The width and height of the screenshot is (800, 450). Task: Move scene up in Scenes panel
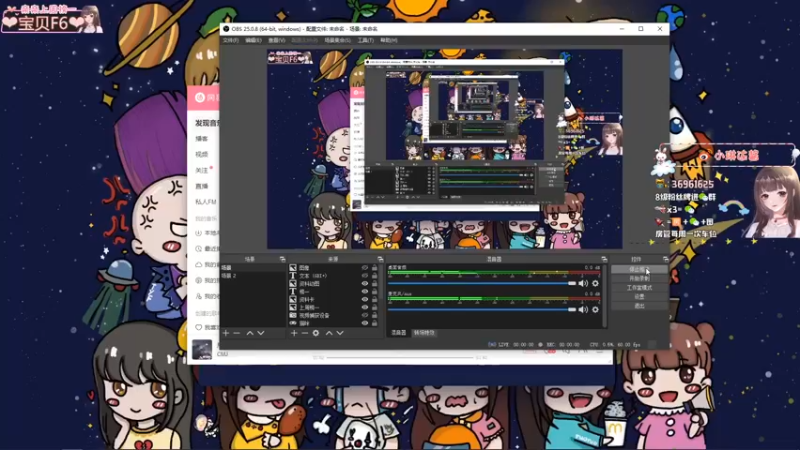click(250, 333)
